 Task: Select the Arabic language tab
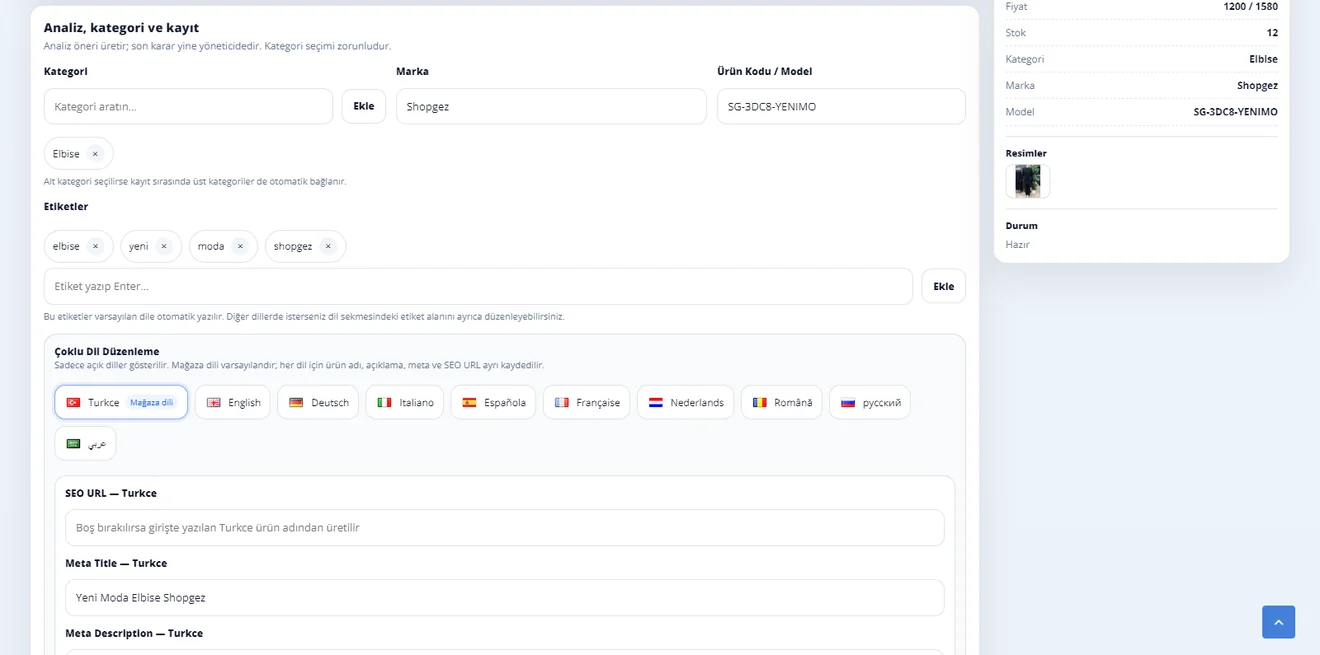(x=86, y=444)
